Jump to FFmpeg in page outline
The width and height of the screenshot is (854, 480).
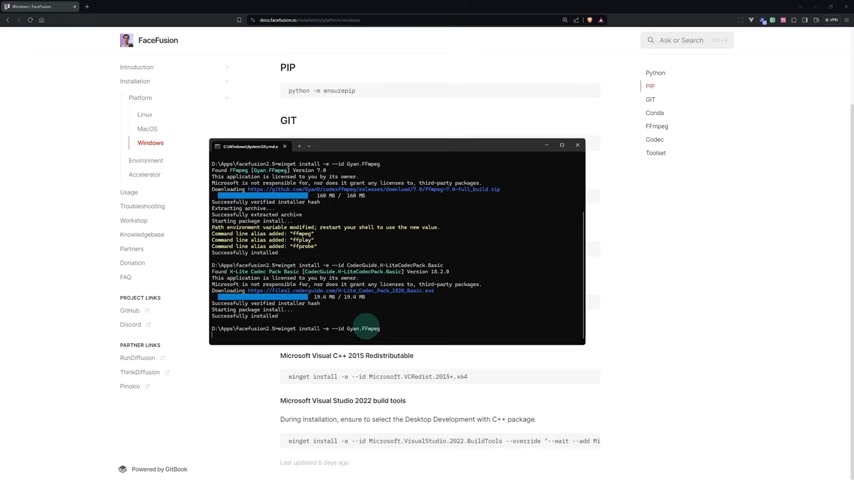click(x=656, y=126)
